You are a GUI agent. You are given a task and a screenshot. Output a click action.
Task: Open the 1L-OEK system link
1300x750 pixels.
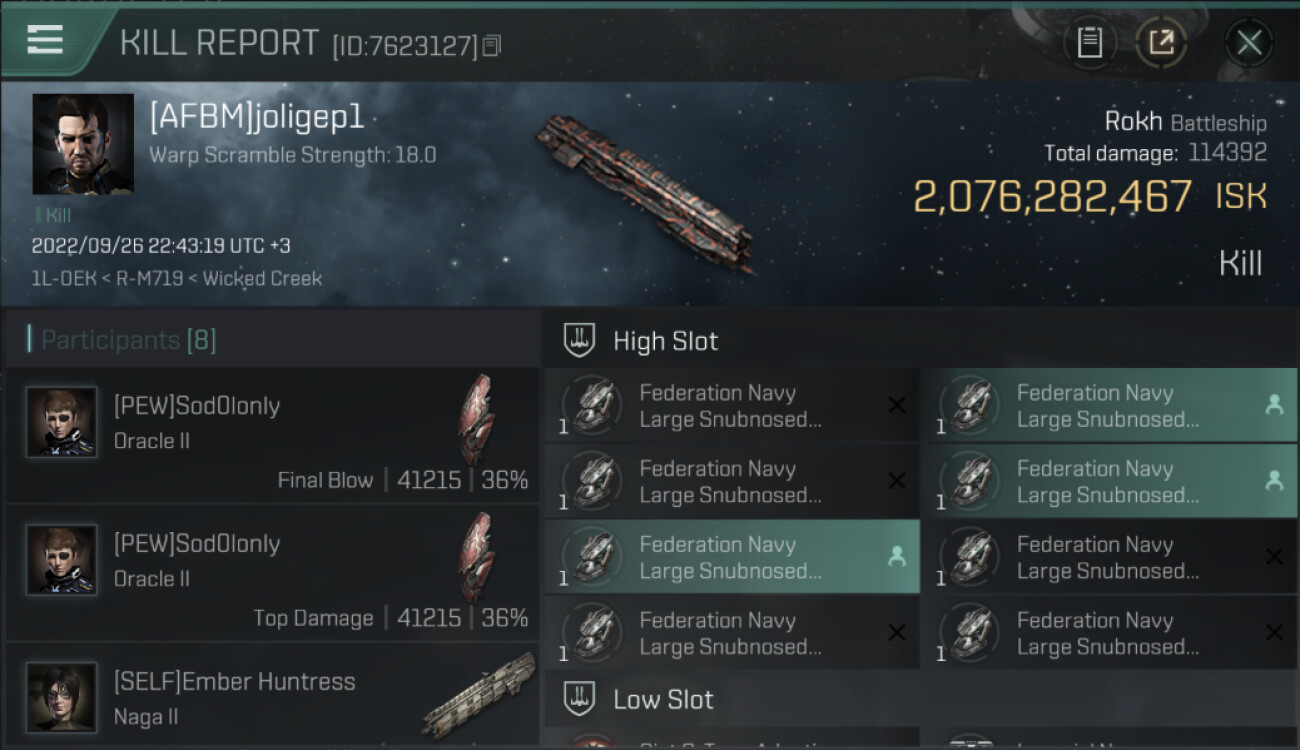pyautogui.click(x=62, y=279)
